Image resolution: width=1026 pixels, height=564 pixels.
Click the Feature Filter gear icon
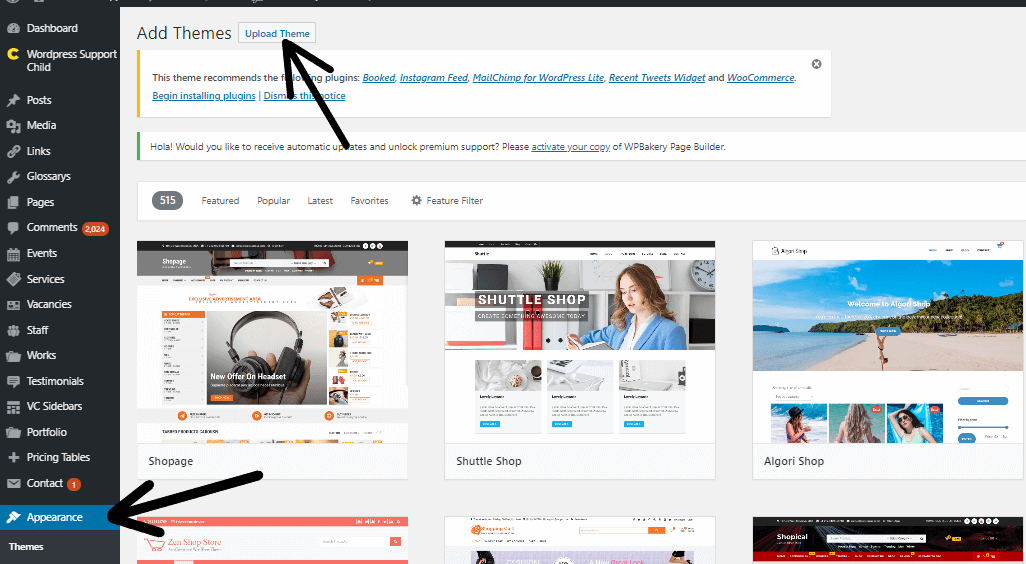416,200
